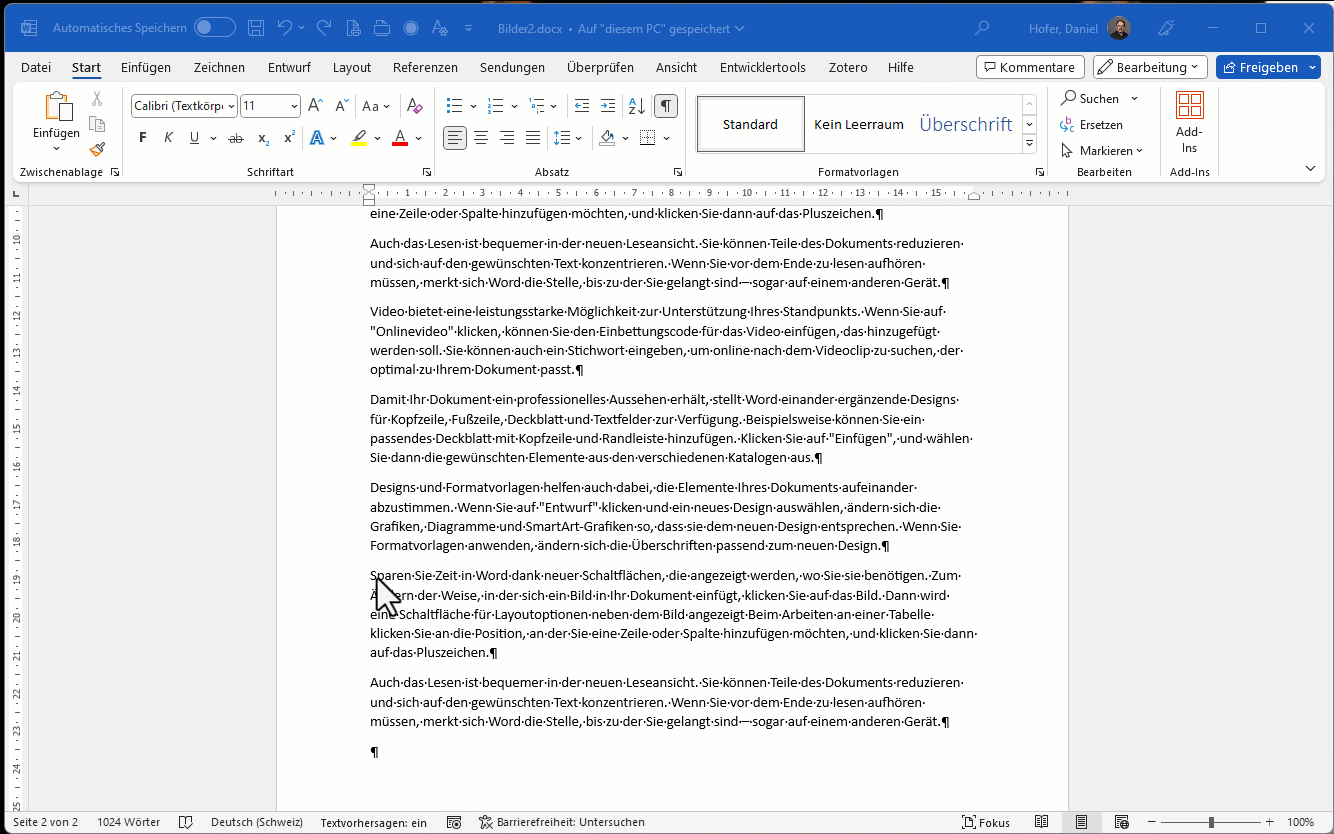This screenshot has height=834, width=1334.
Task: Toggle bold formatting (F)
Action: point(143,138)
